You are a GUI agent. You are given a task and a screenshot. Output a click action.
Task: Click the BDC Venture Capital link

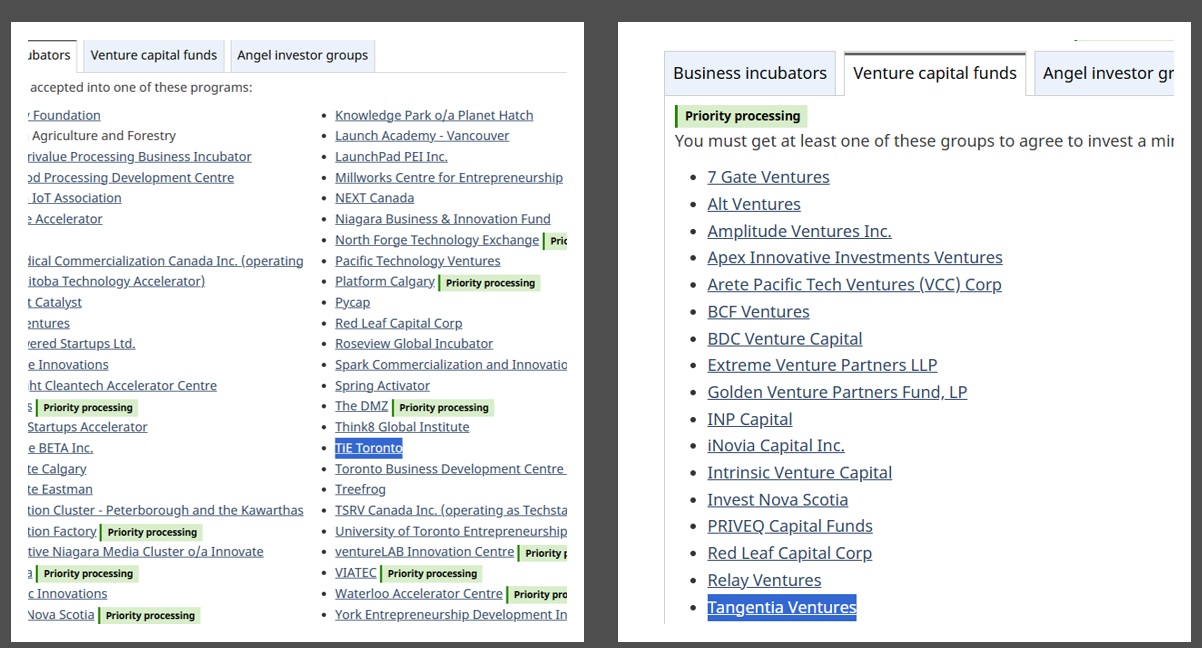click(x=784, y=339)
